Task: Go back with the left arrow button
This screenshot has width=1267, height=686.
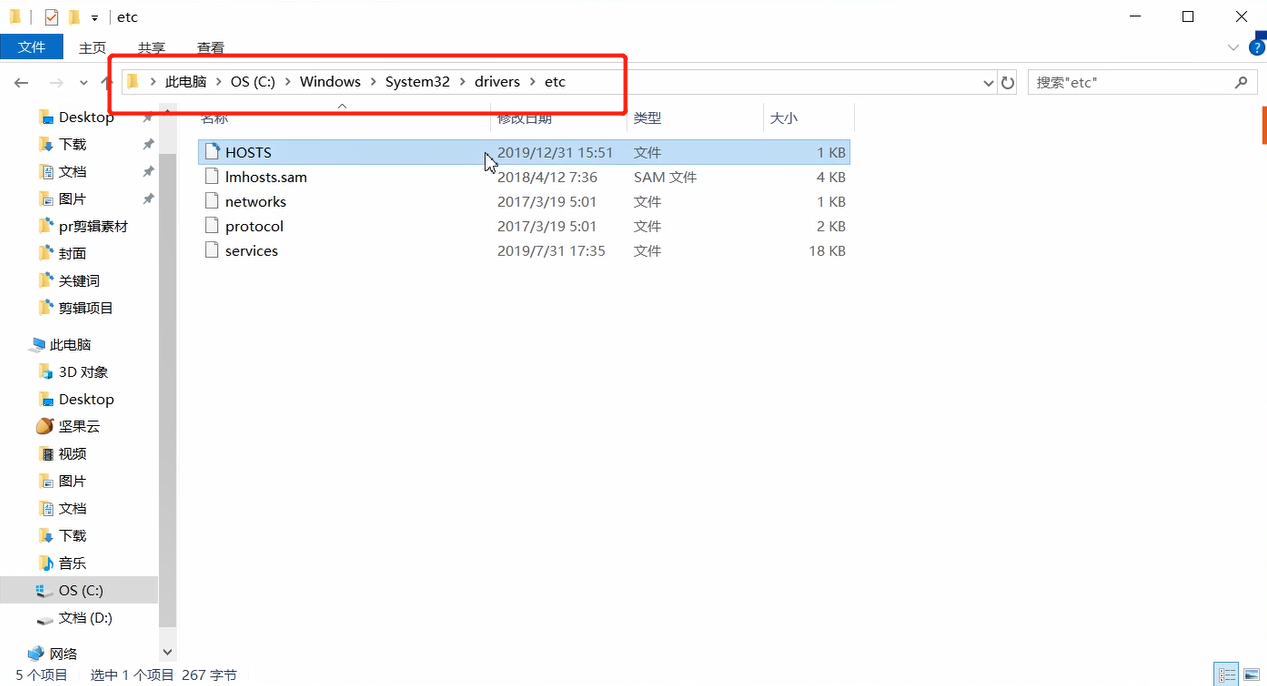Action: 22,82
